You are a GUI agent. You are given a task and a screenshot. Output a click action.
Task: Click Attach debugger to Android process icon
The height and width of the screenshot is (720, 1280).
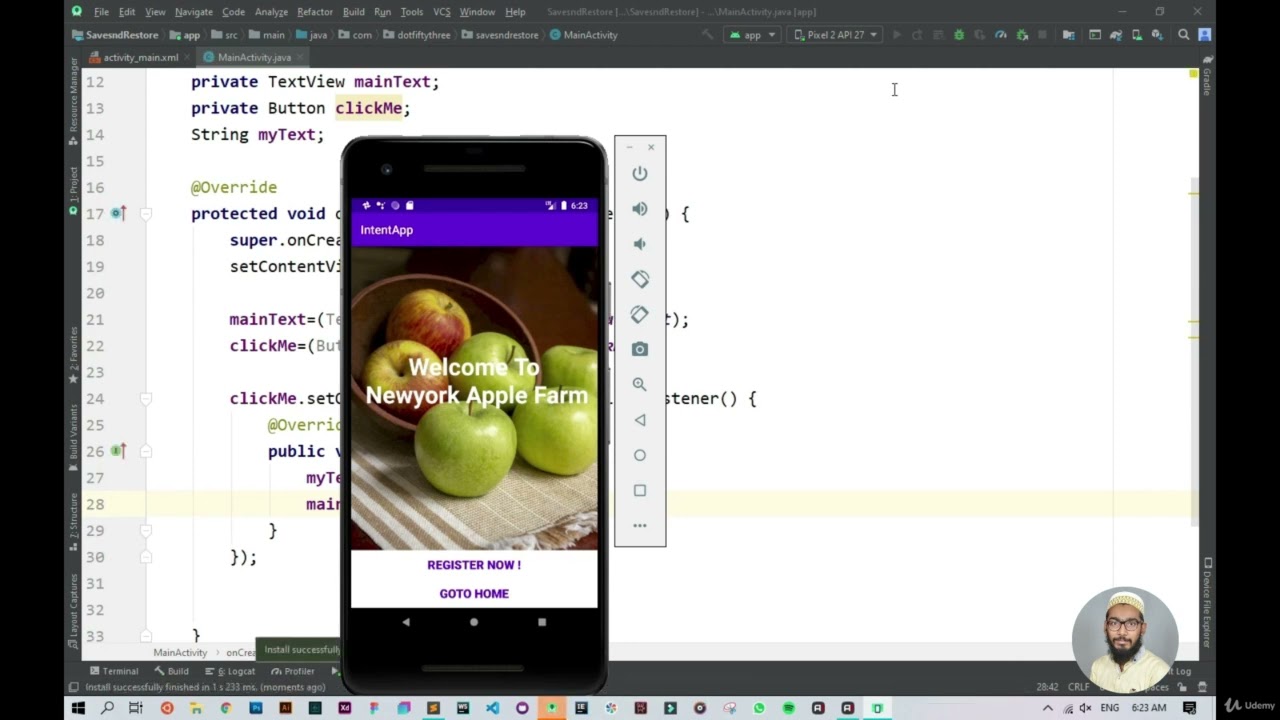[1022, 35]
